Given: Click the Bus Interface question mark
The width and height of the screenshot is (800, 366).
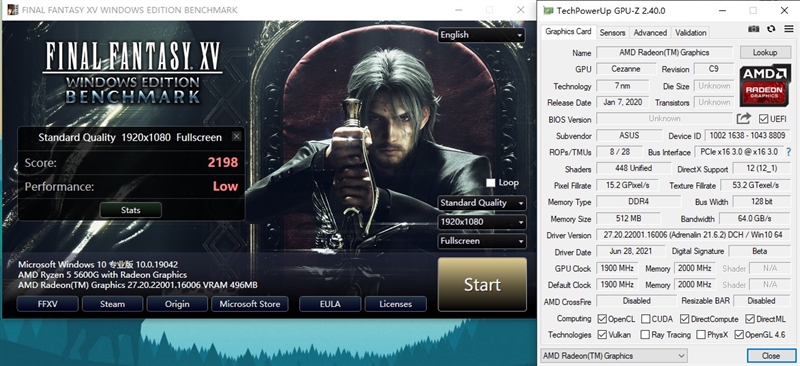Looking at the screenshot, I should point(788,152).
